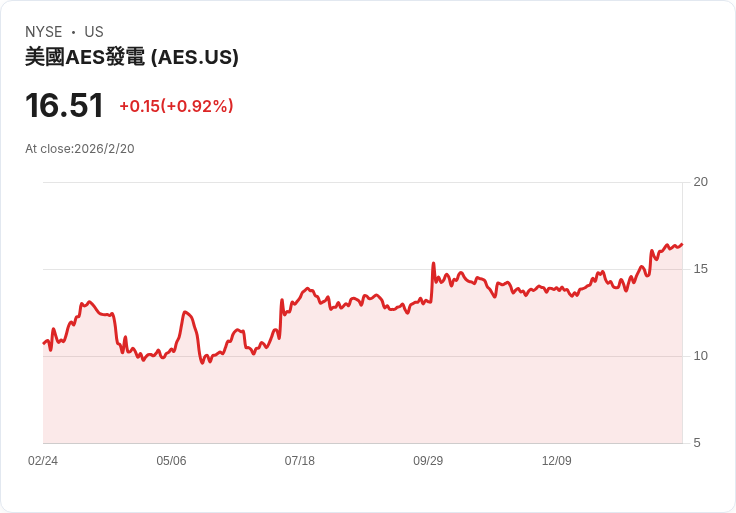Click the NYSE exchange label
736x513 pixels.
44,32
